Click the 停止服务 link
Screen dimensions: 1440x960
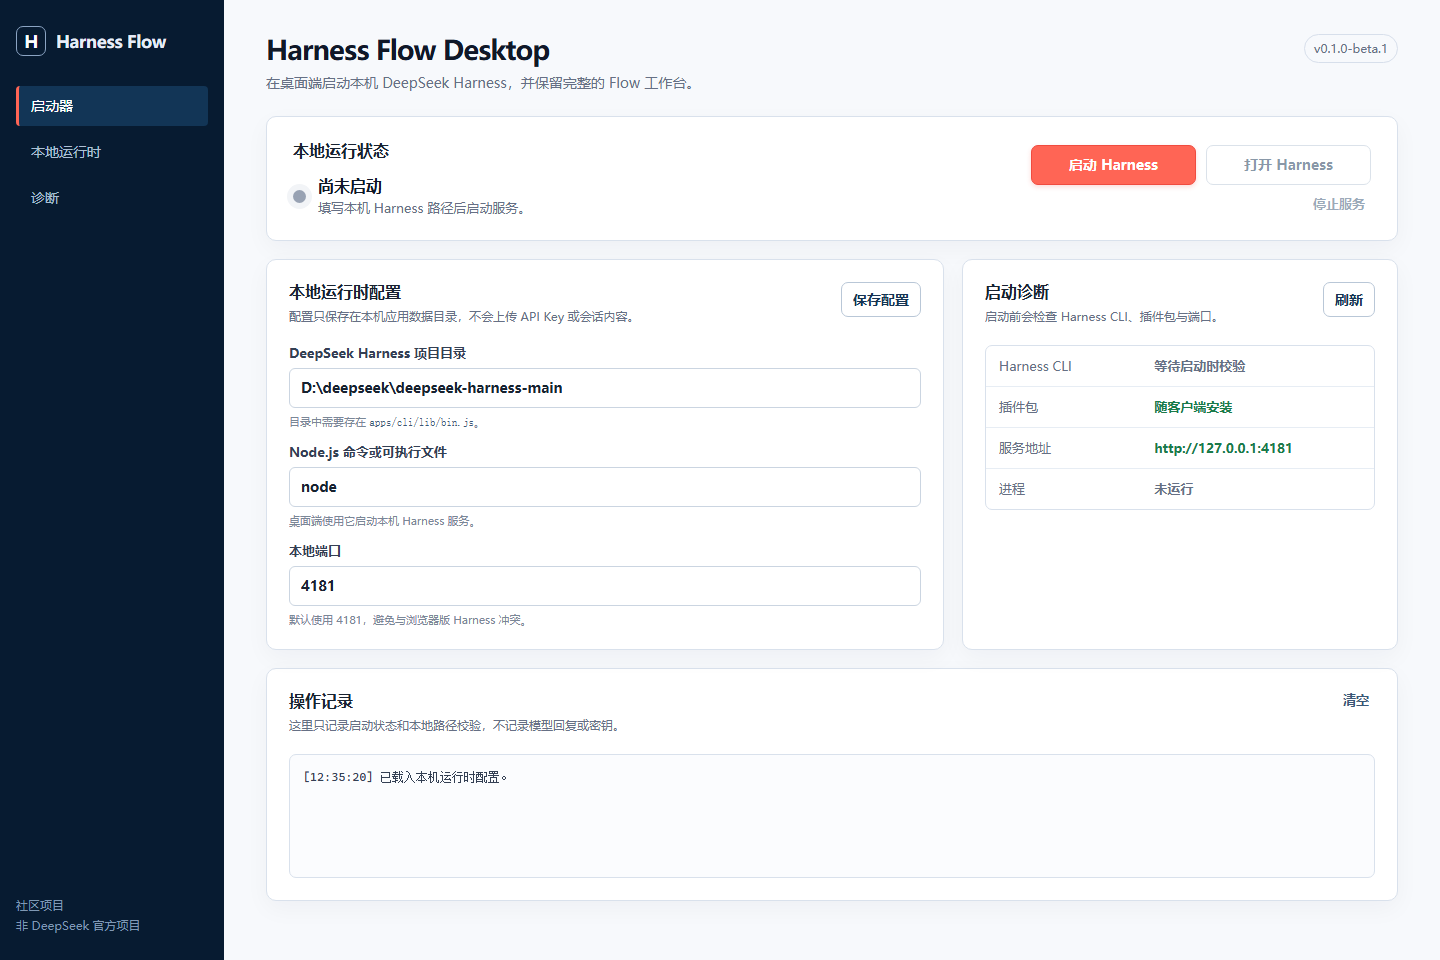[1338, 204]
